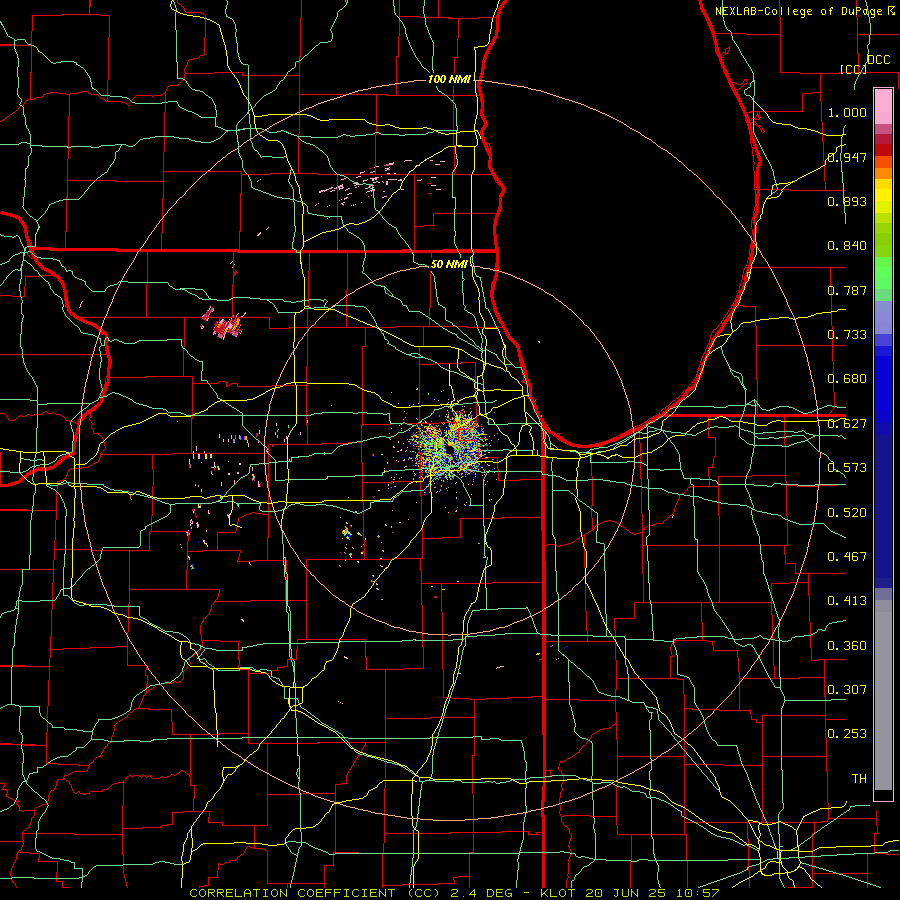Click the DCC label above the legend
The width and height of the screenshot is (900, 900).
[879, 60]
